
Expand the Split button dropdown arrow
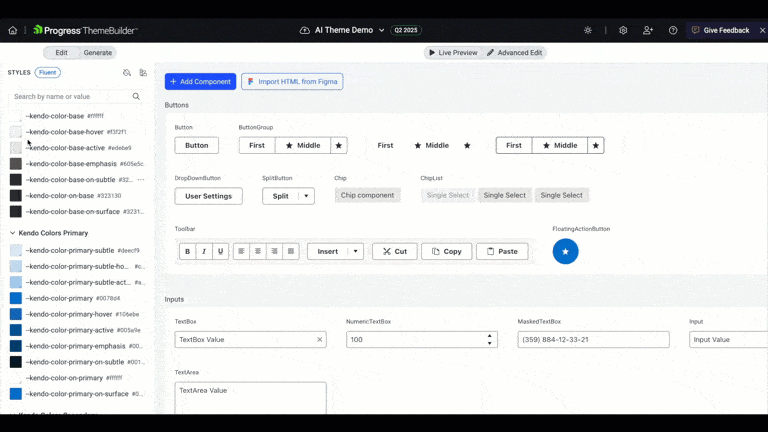click(305, 196)
